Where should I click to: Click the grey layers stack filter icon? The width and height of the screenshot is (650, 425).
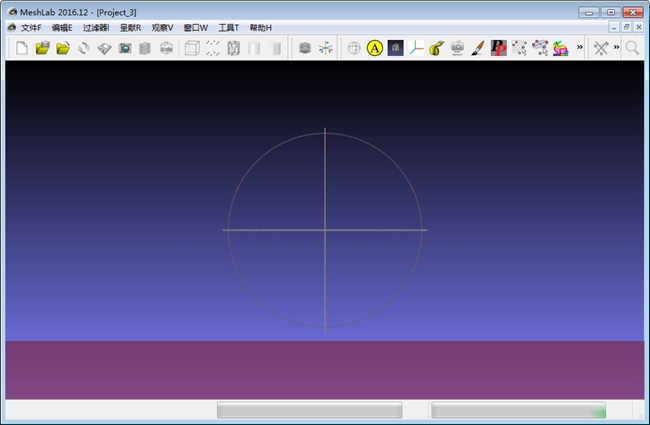click(x=305, y=48)
